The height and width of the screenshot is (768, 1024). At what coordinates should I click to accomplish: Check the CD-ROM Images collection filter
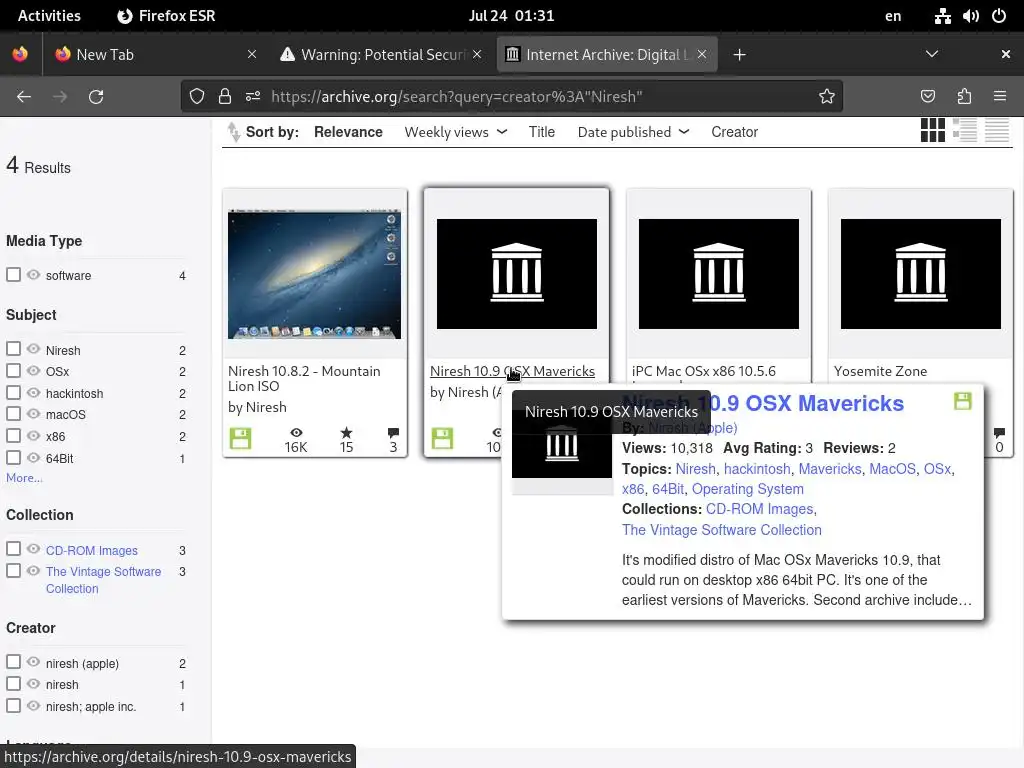(x=13, y=549)
